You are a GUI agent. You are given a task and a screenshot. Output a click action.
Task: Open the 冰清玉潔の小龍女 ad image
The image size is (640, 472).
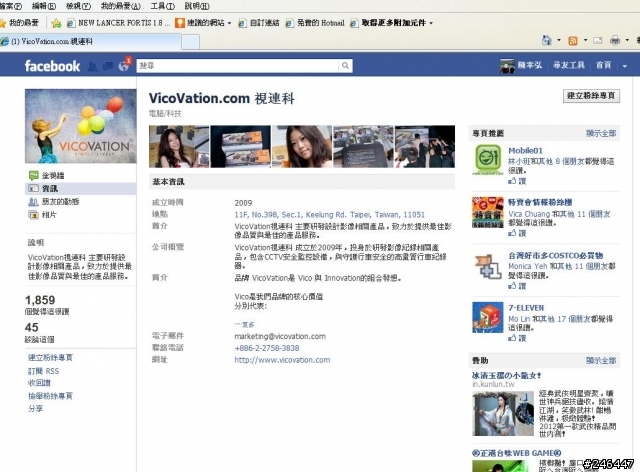point(503,414)
